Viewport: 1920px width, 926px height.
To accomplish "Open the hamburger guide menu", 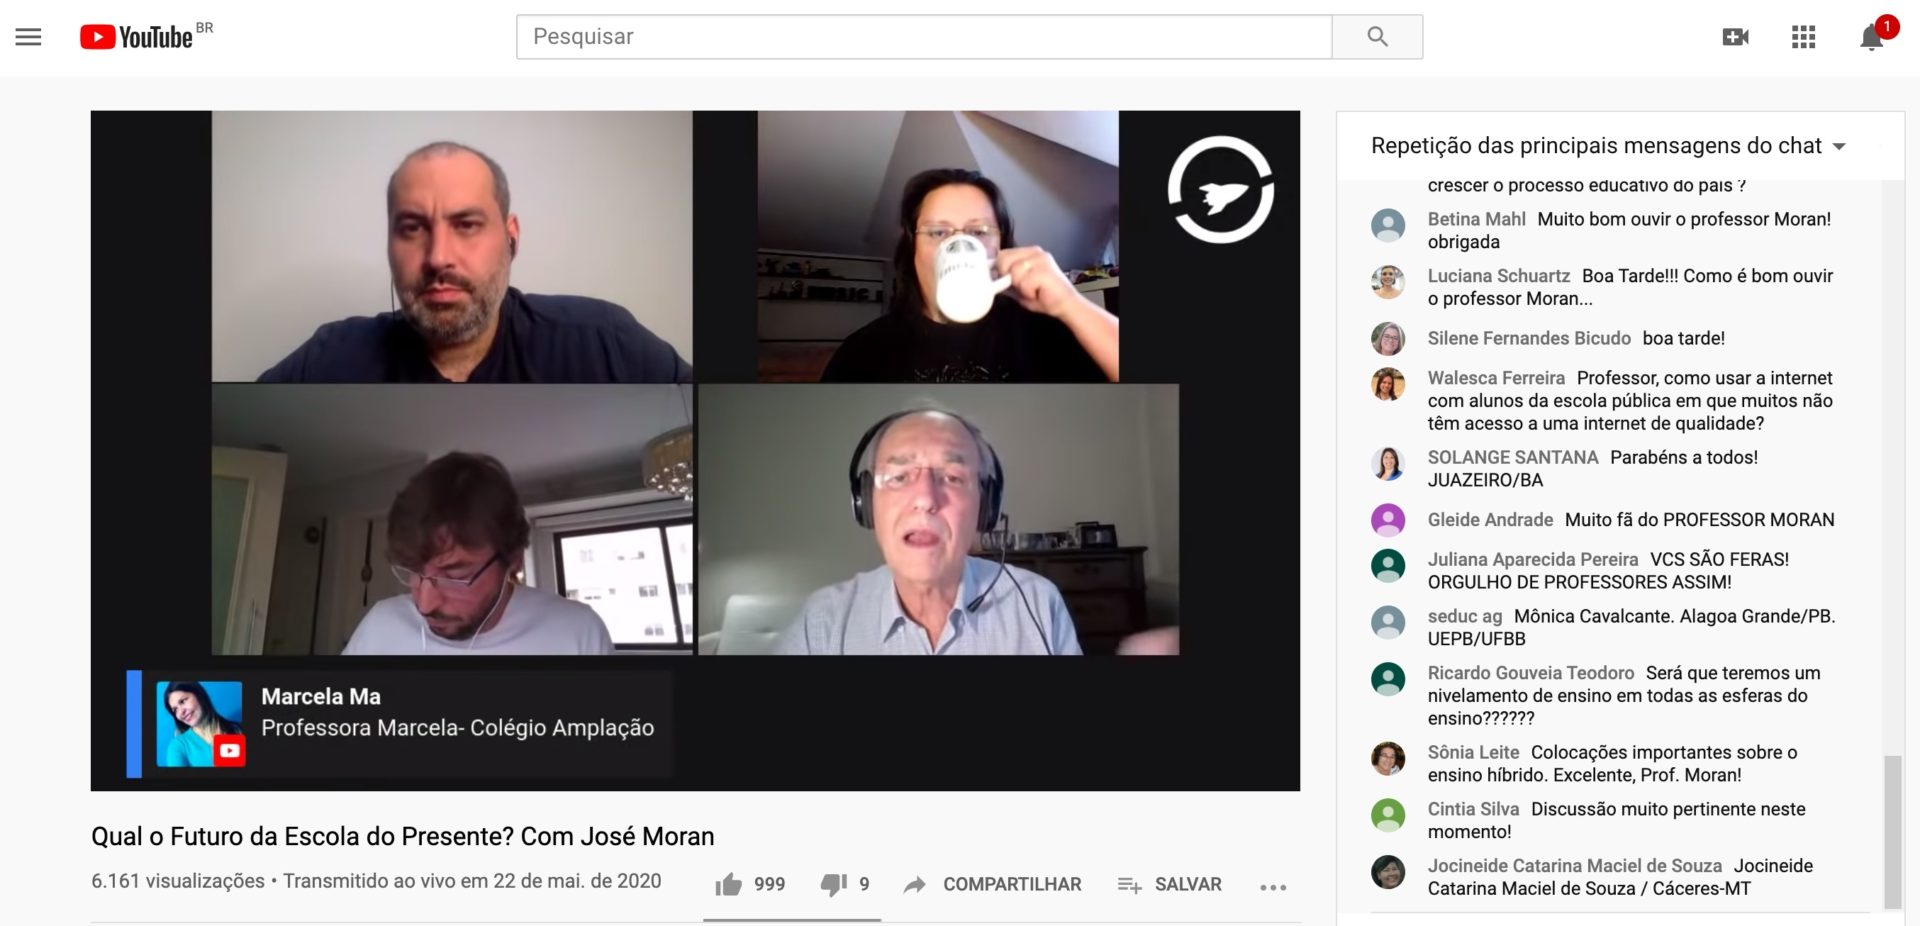I will (28, 37).
